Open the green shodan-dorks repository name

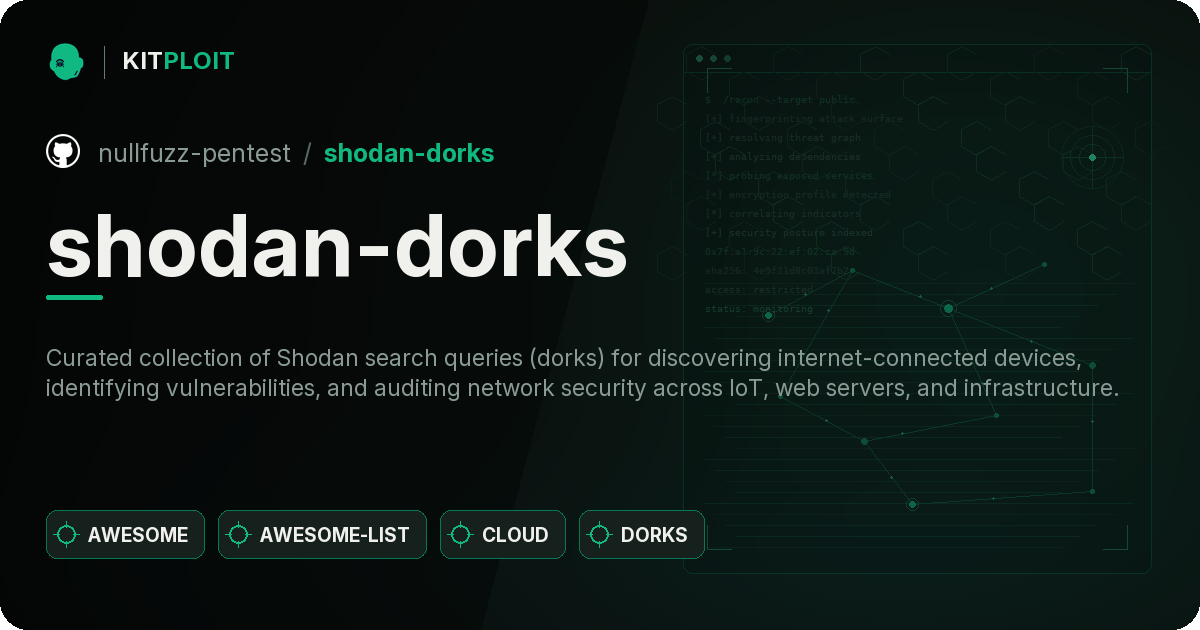coord(409,153)
